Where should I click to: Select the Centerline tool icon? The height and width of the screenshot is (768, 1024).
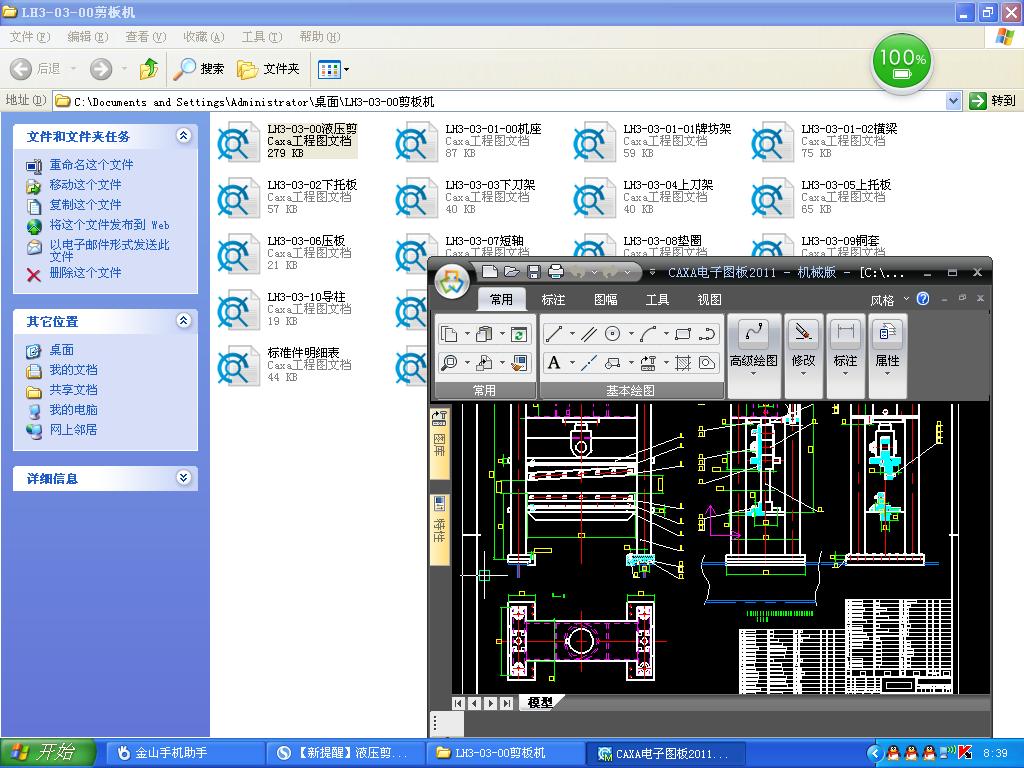click(589, 362)
